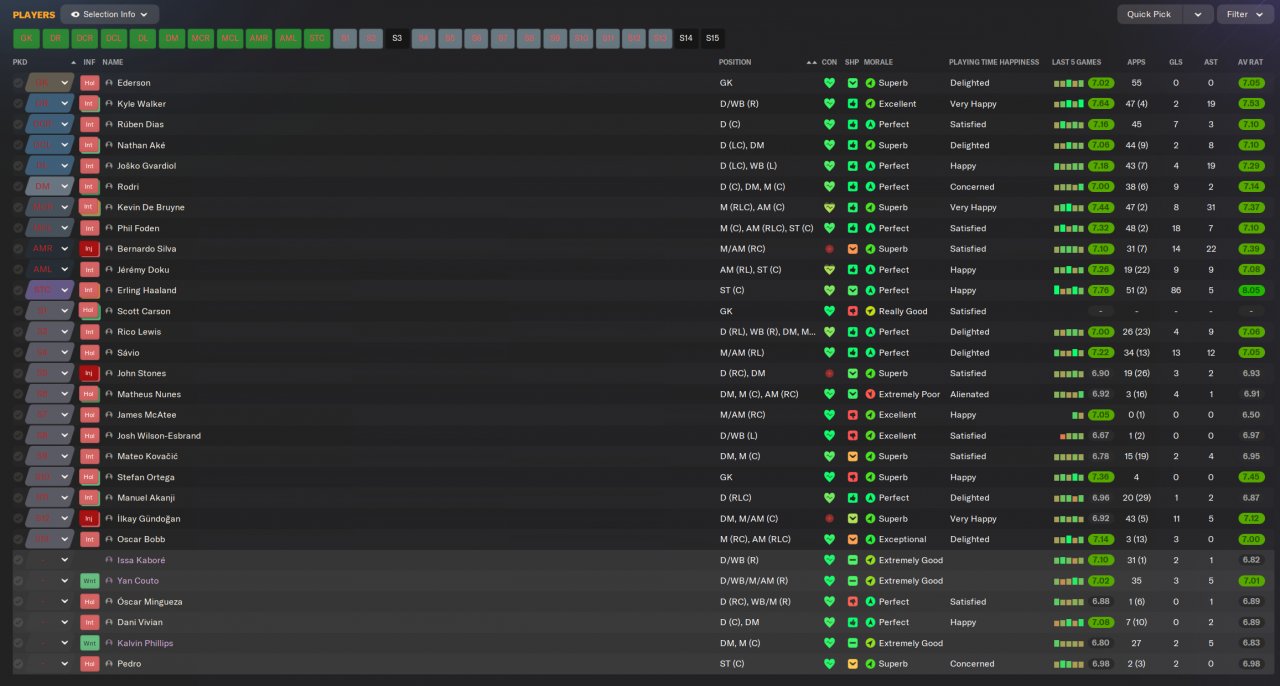Click the Wnt badge for Yan Couto
This screenshot has width=1280, height=686.
click(90, 581)
